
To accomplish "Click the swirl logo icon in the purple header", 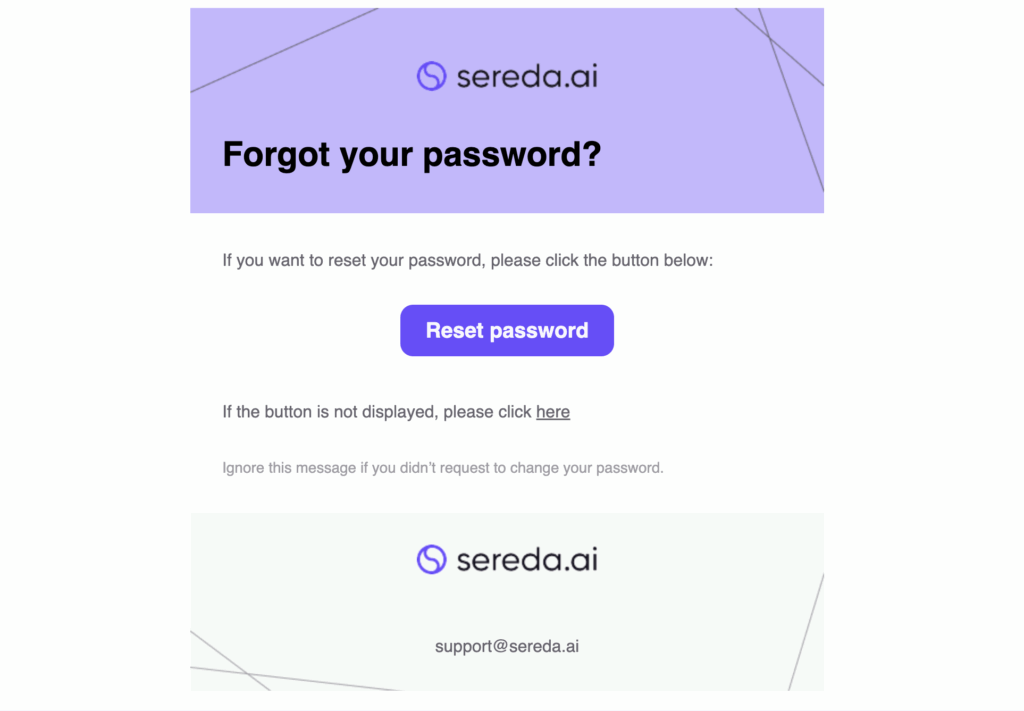I will click(x=431, y=76).
